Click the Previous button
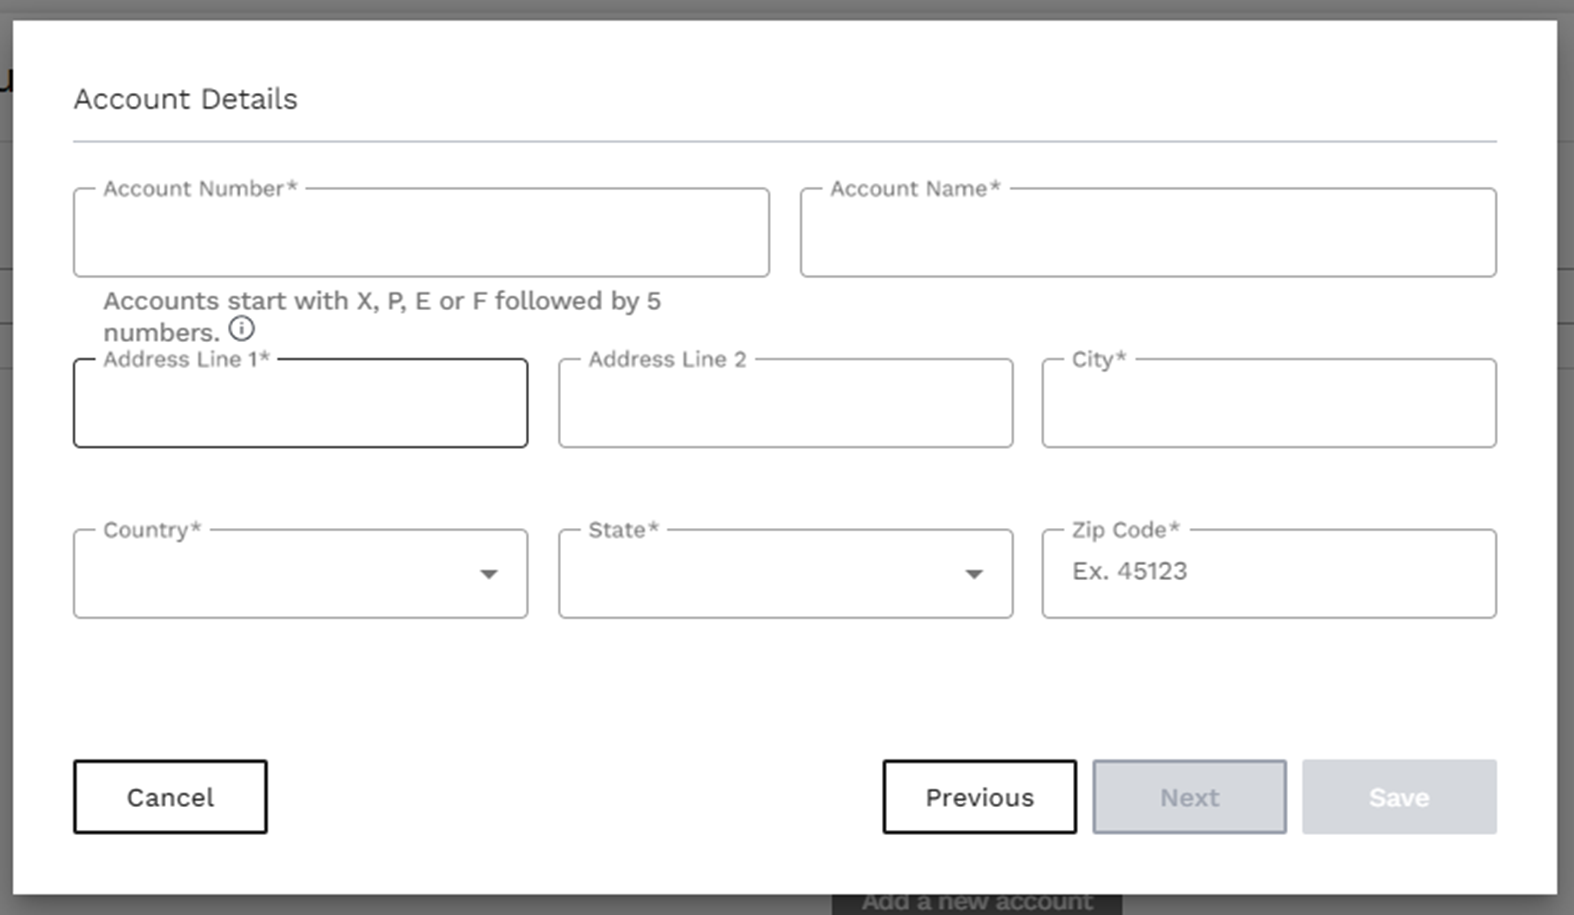Viewport: 1574px width, 915px height. click(978, 797)
